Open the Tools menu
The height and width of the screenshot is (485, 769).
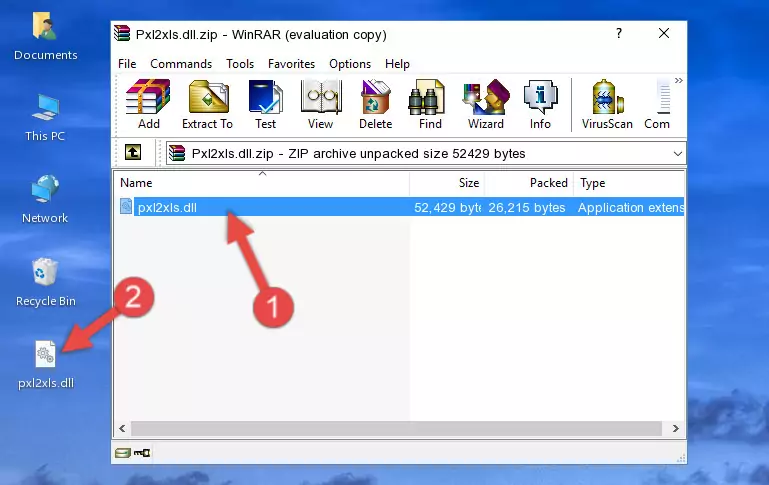tap(240, 64)
